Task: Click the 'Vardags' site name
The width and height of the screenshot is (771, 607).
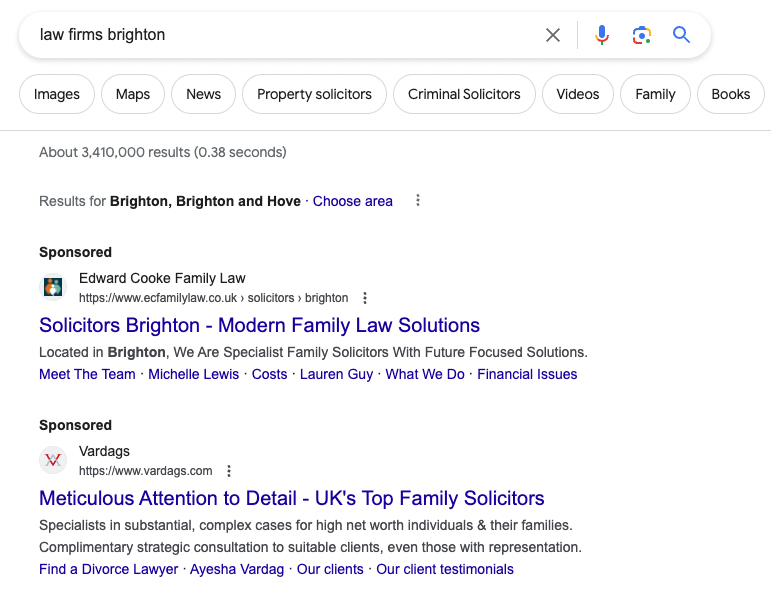Action: (104, 452)
